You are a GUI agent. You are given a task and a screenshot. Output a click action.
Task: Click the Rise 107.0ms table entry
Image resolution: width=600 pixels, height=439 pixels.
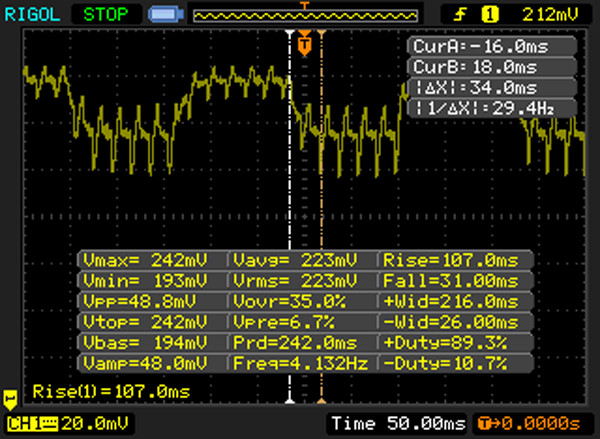click(x=456, y=260)
